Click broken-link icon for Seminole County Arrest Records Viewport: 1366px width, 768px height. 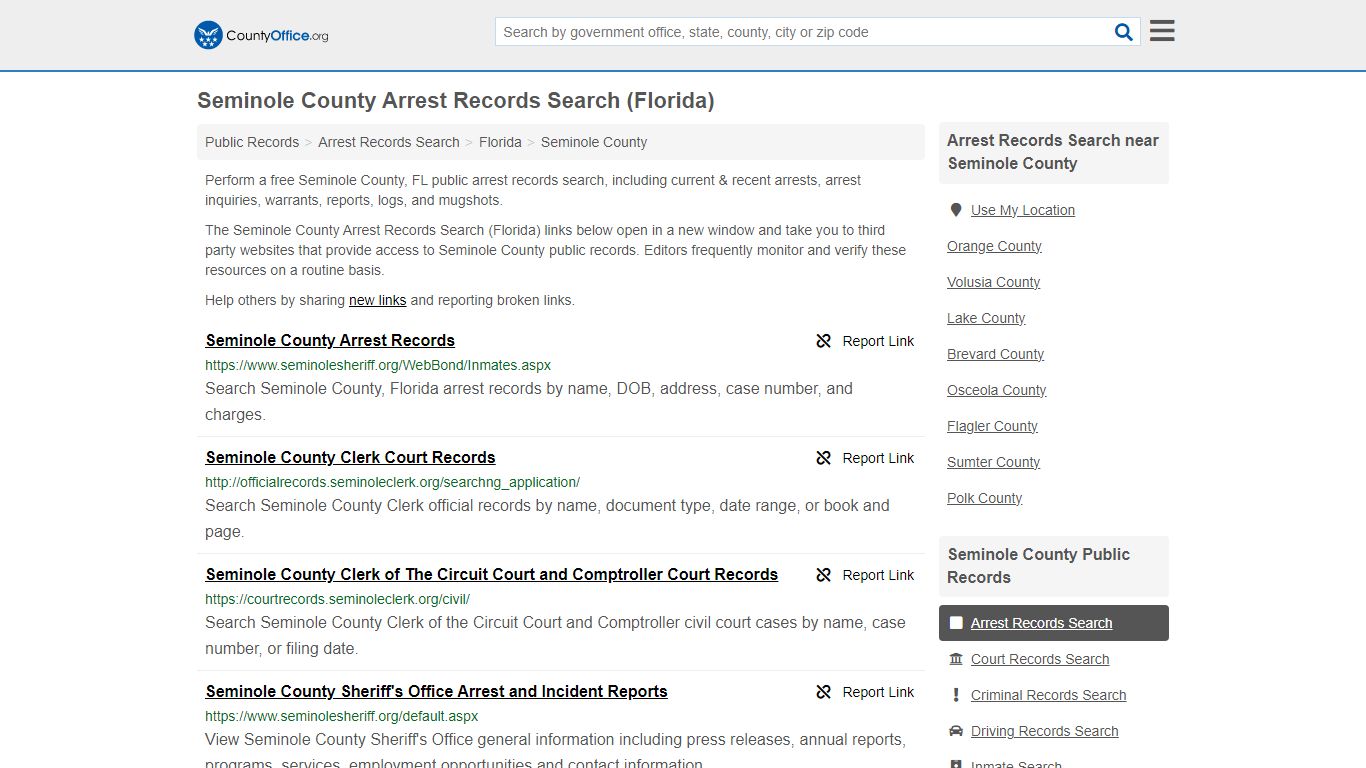[824, 341]
